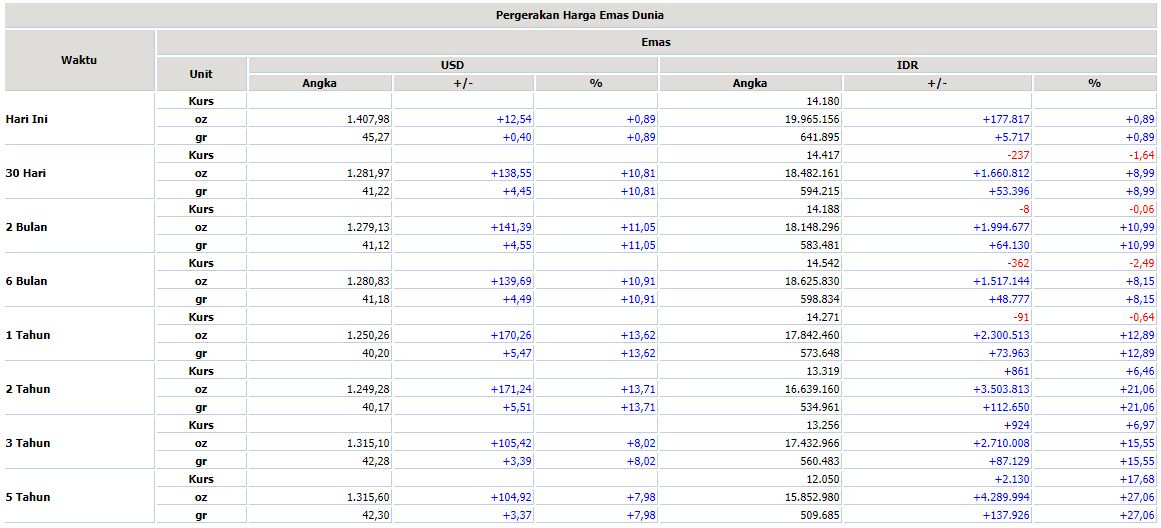This screenshot has width=1161, height=528.
Task: Select the '30 Hari' row label
Action: pos(26,173)
